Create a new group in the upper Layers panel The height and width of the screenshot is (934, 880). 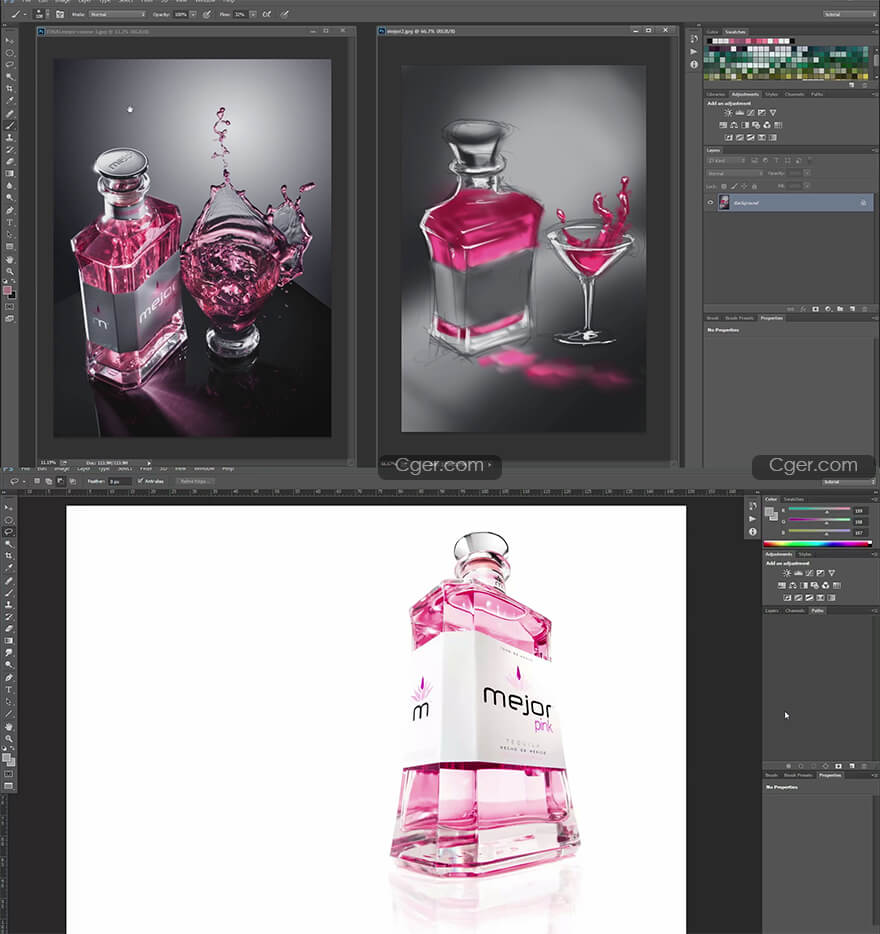pyautogui.click(x=840, y=309)
